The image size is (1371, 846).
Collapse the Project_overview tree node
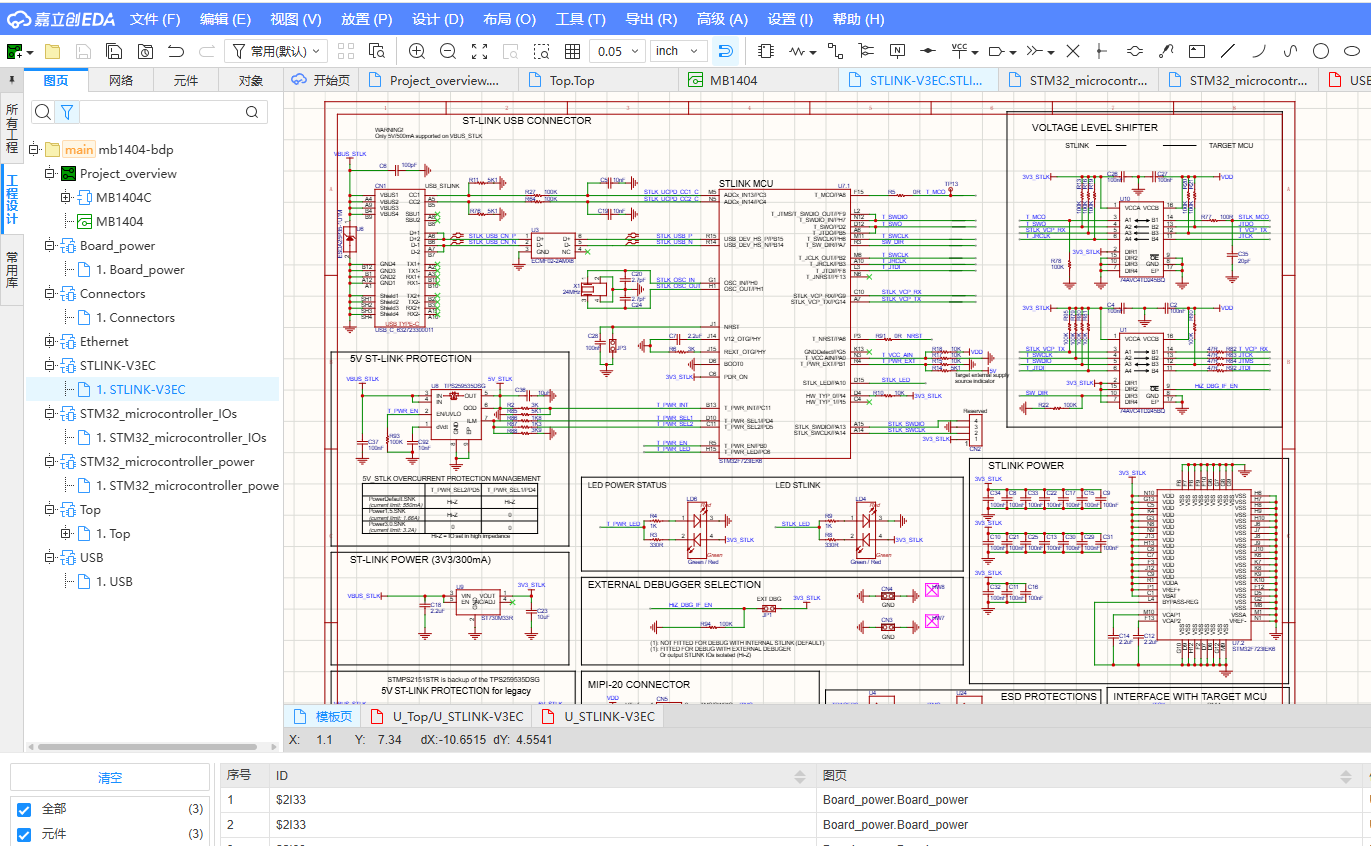point(48,174)
